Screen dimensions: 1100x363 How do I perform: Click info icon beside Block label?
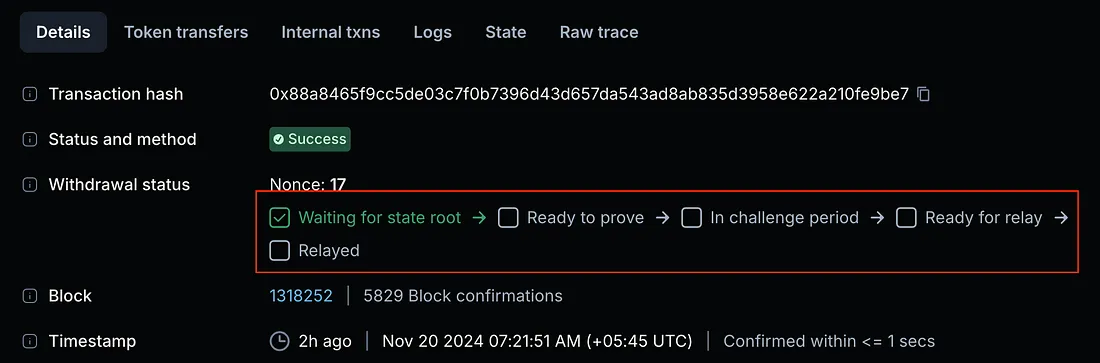coord(29,296)
